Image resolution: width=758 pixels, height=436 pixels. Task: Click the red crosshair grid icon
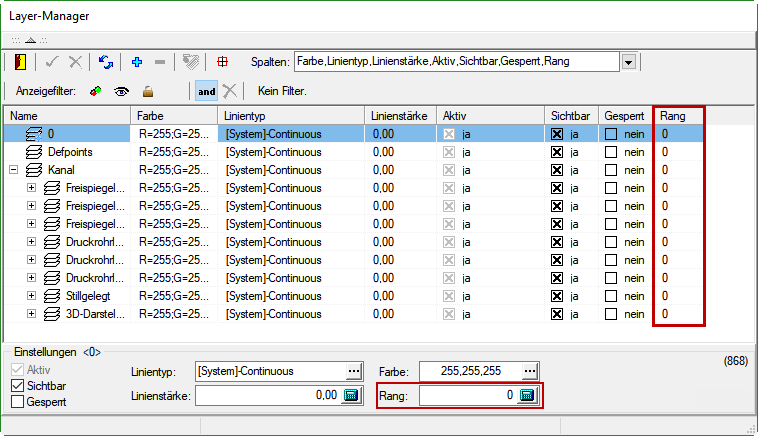click(x=222, y=62)
